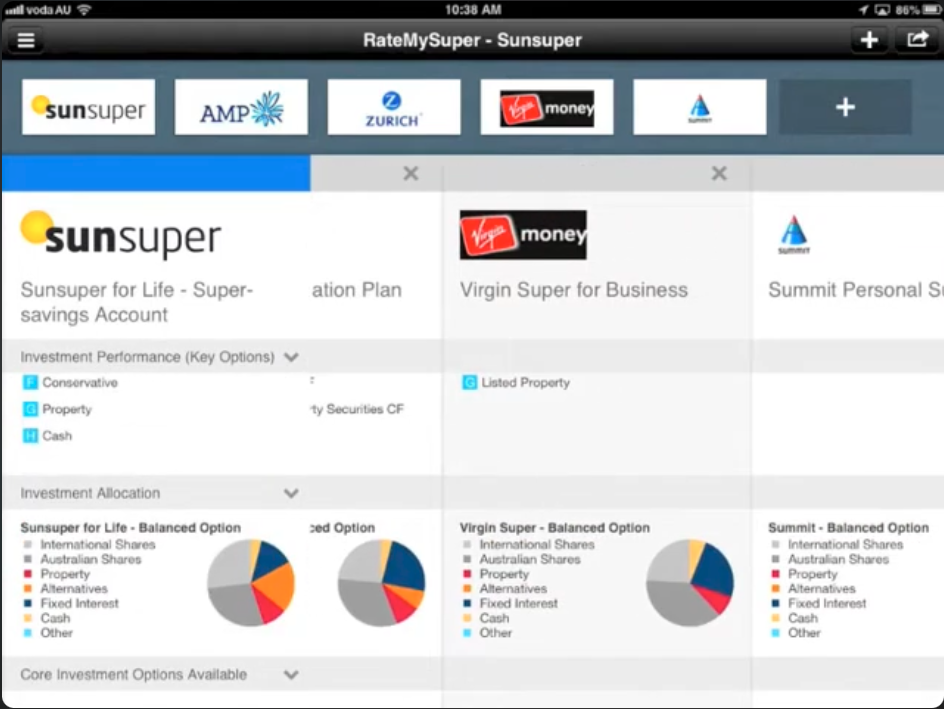The height and width of the screenshot is (709, 944).
Task: Collapse Investment Performance (Key Options) section
Action: point(291,357)
